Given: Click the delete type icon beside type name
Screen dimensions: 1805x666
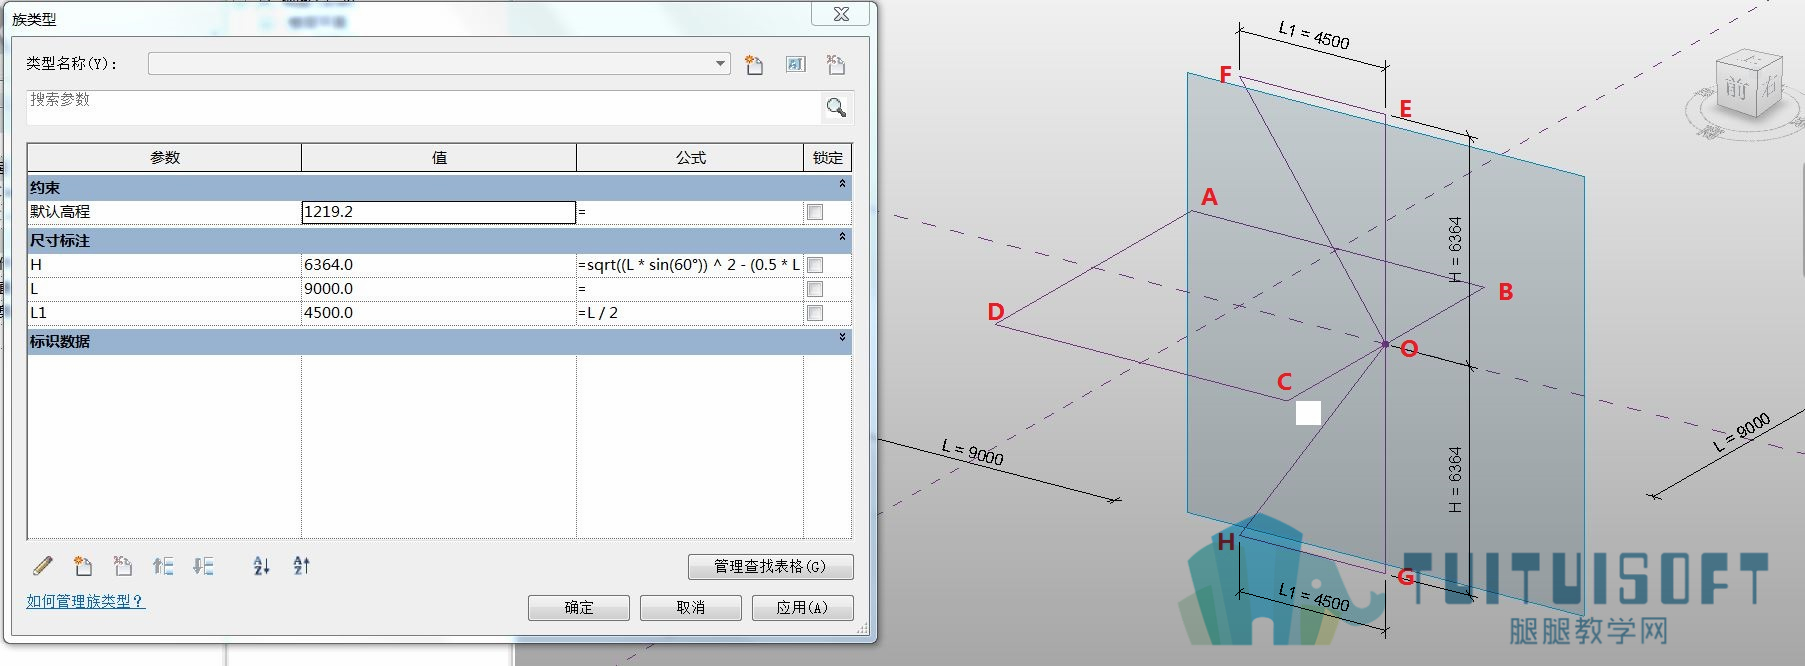Looking at the screenshot, I should [x=836, y=65].
